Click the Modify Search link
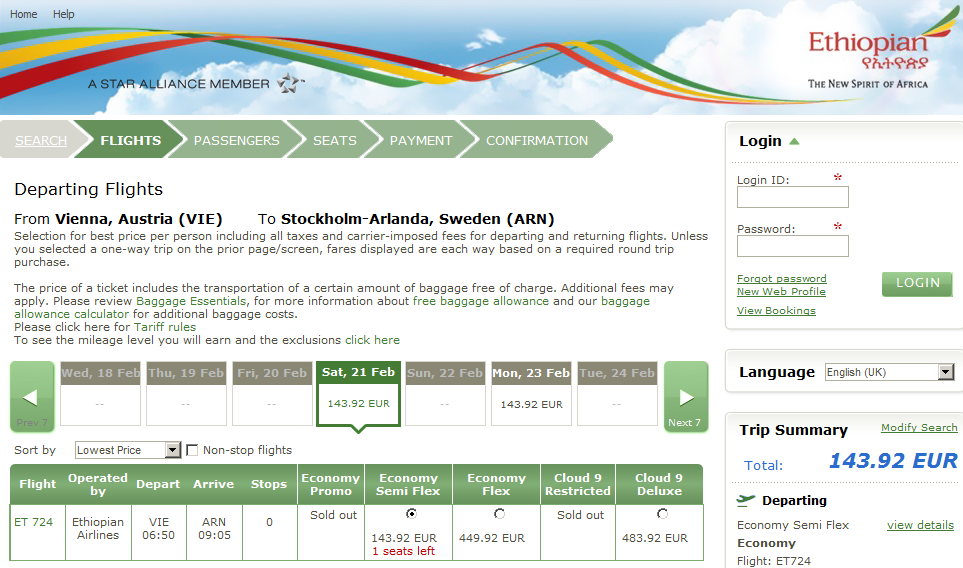This screenshot has width=963, height=568. click(918, 427)
